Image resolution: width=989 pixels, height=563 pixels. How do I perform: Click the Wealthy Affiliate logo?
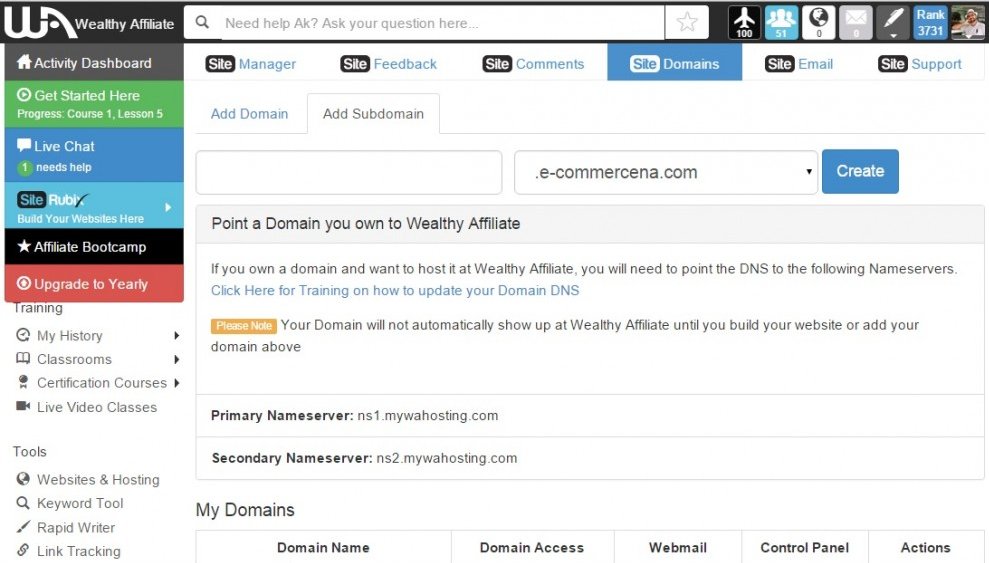[x=89, y=23]
